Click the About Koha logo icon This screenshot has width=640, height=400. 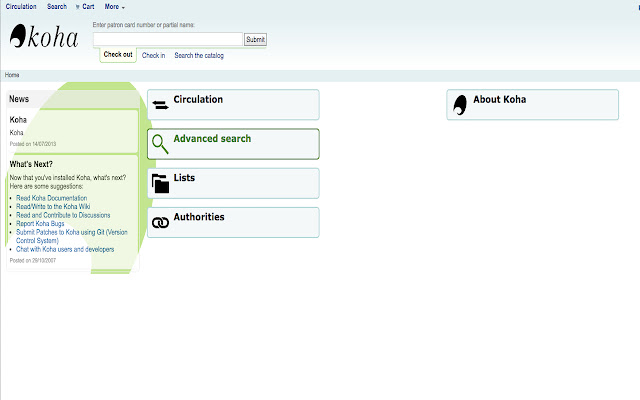coord(460,105)
